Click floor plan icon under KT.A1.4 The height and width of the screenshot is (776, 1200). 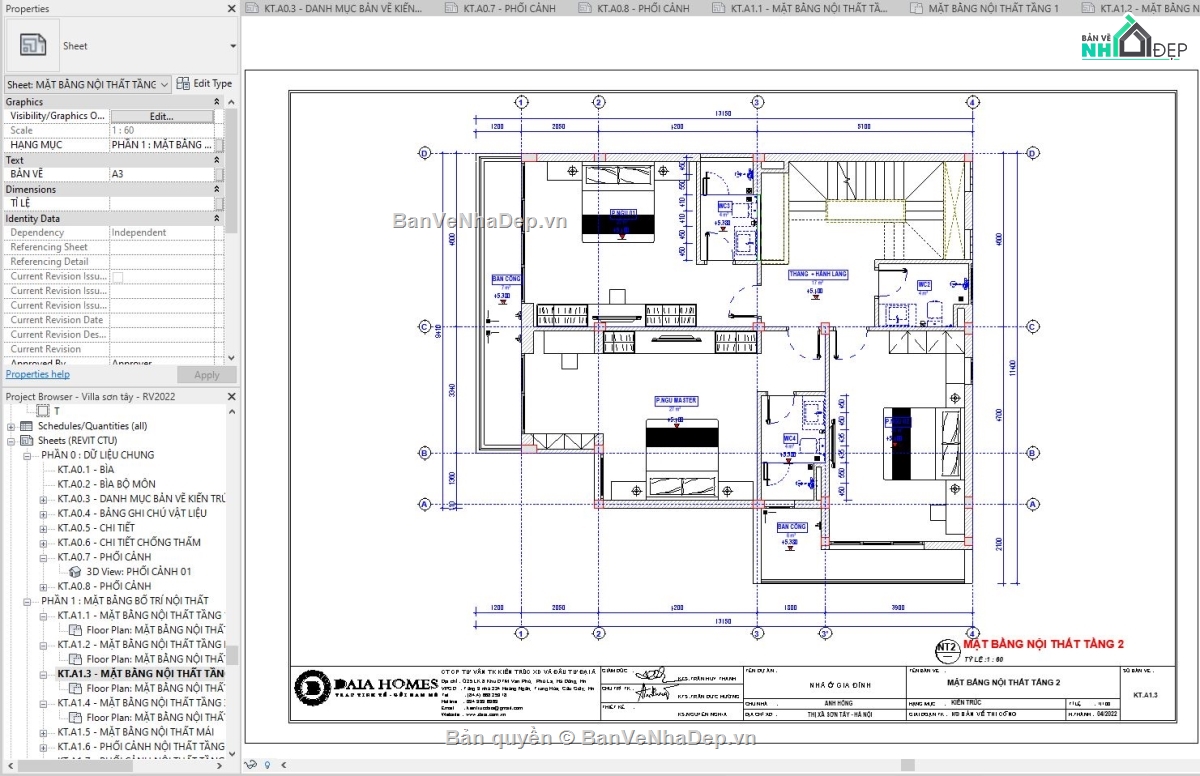[x=77, y=717]
